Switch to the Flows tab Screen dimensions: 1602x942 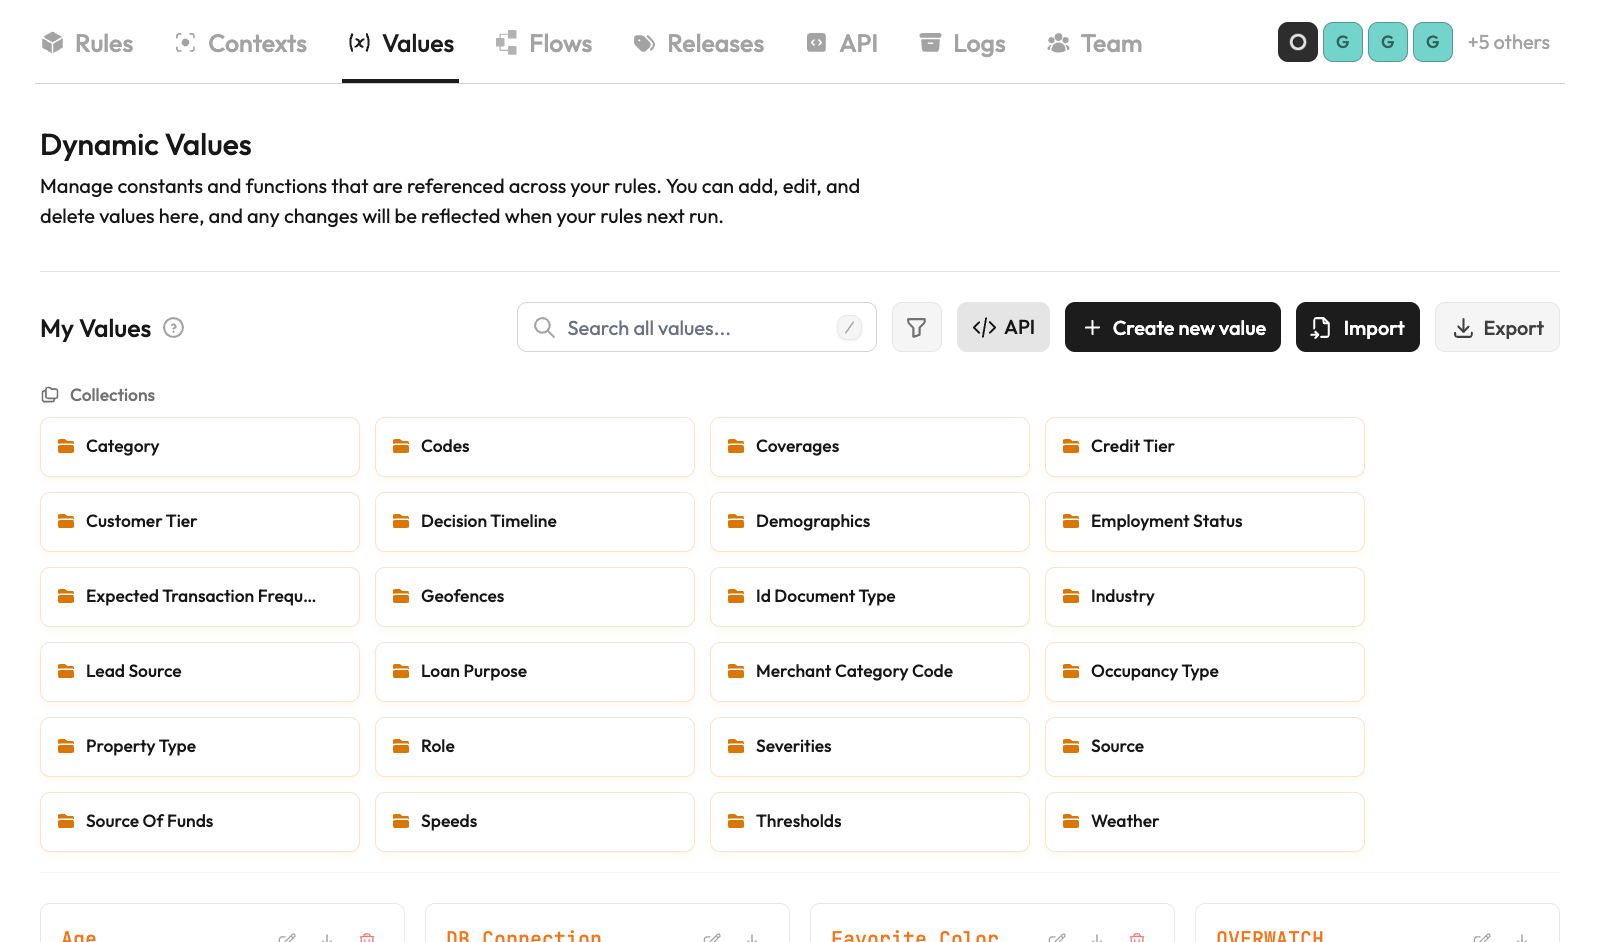pyautogui.click(x=544, y=43)
